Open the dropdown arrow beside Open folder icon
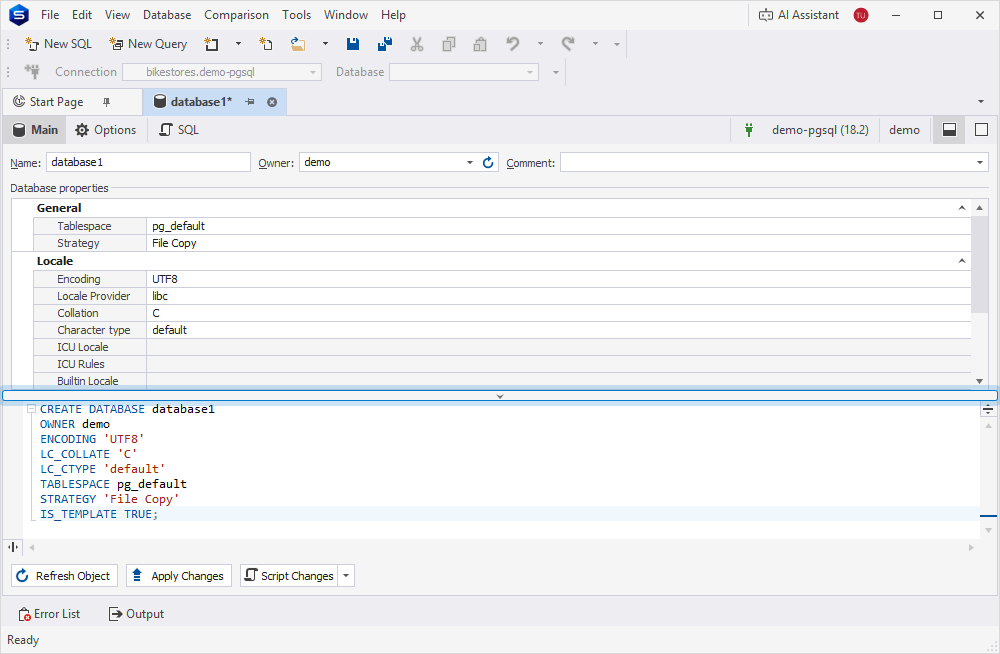1000x654 pixels. point(325,44)
